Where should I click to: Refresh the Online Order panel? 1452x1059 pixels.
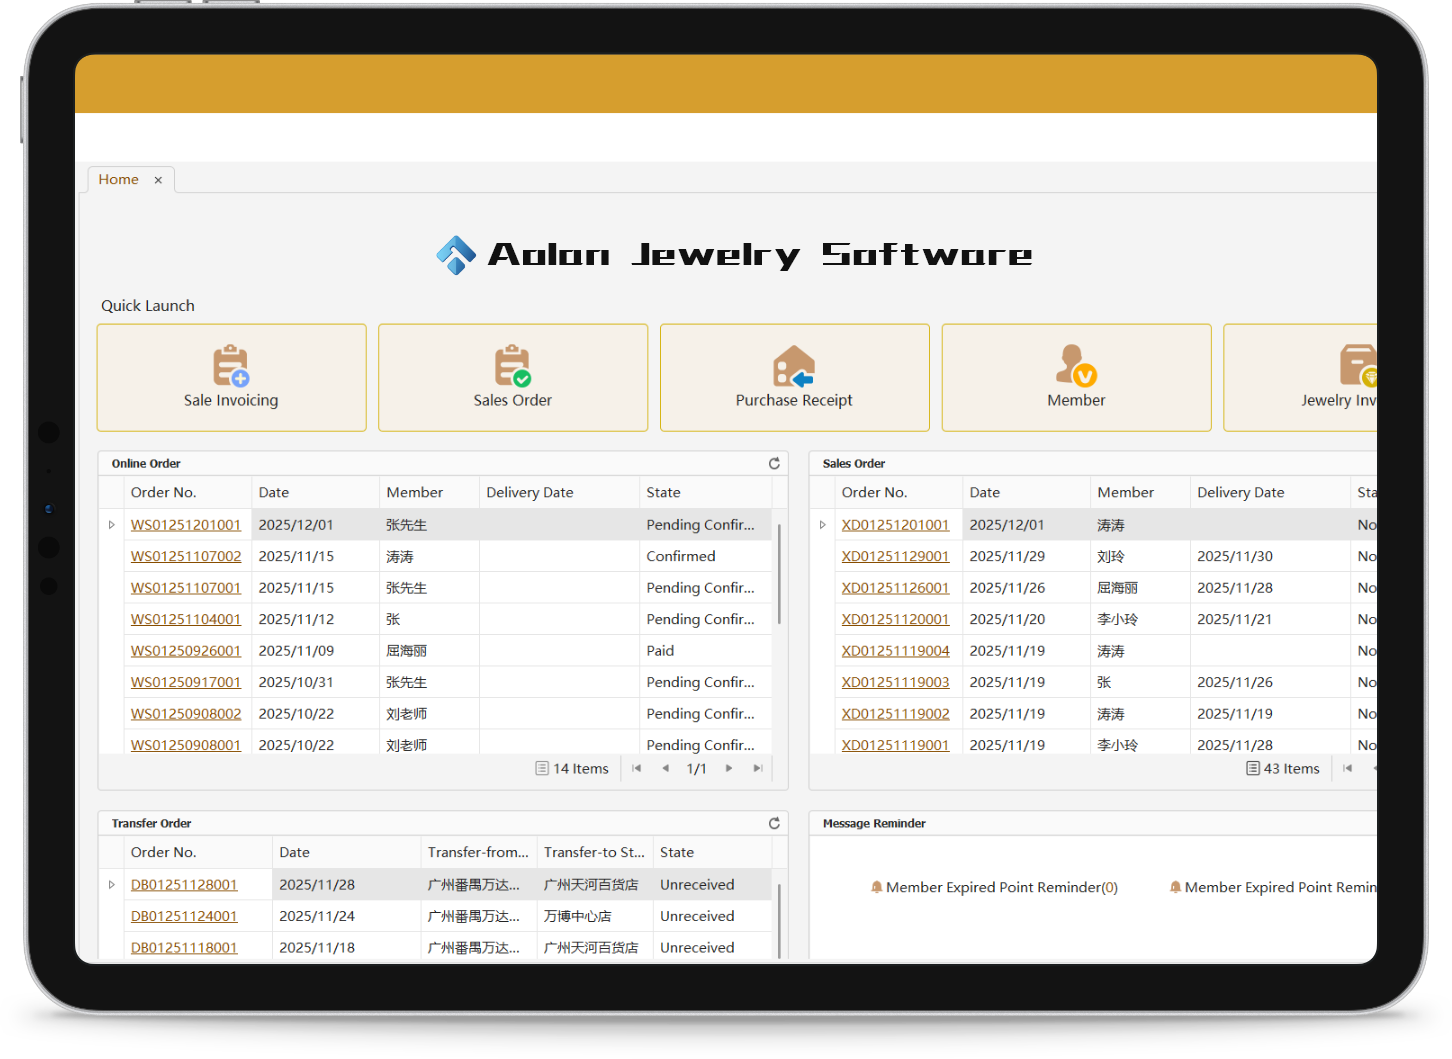774,463
